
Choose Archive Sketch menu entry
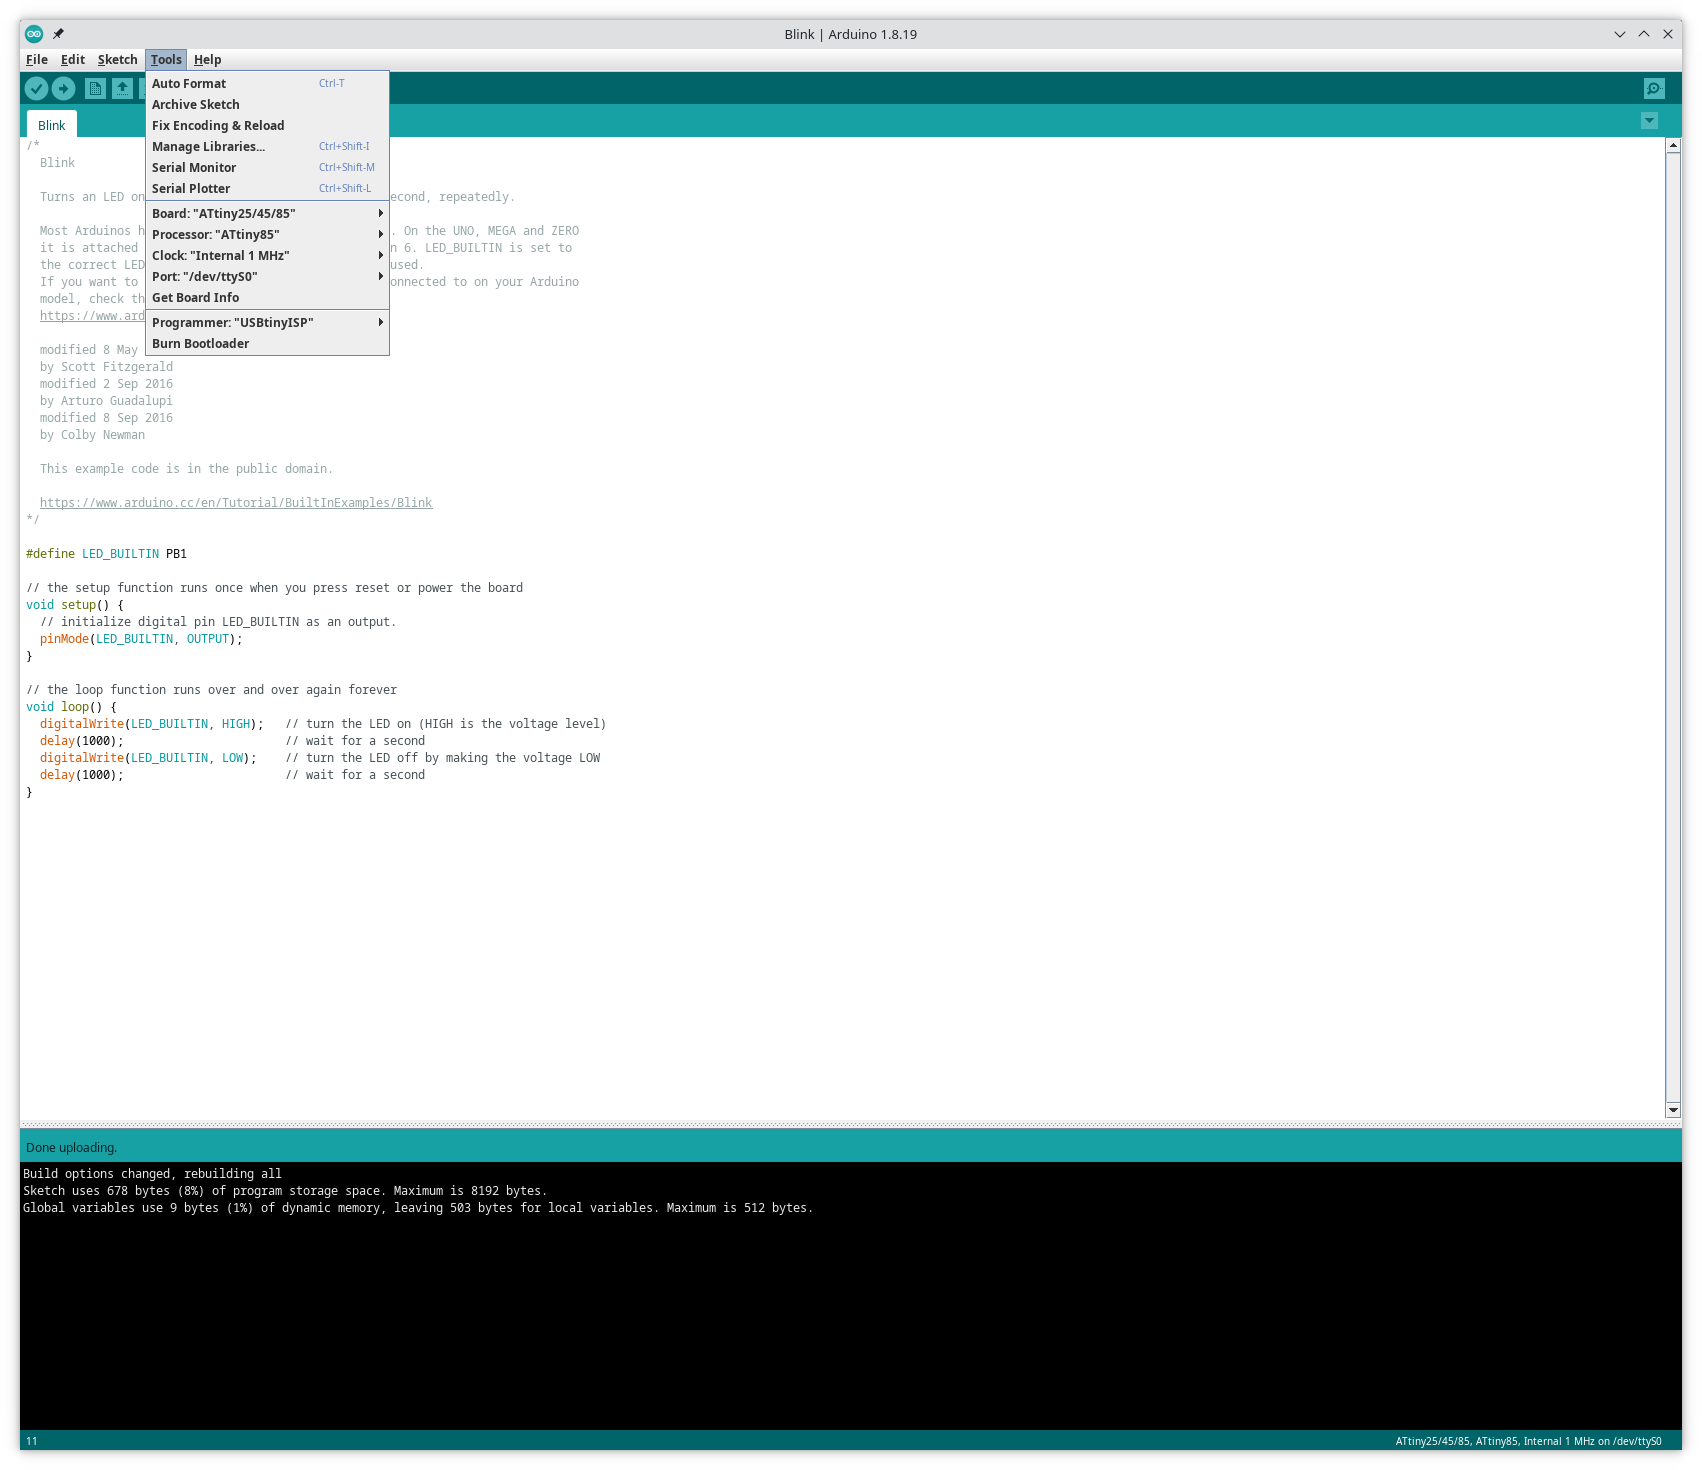267,105
